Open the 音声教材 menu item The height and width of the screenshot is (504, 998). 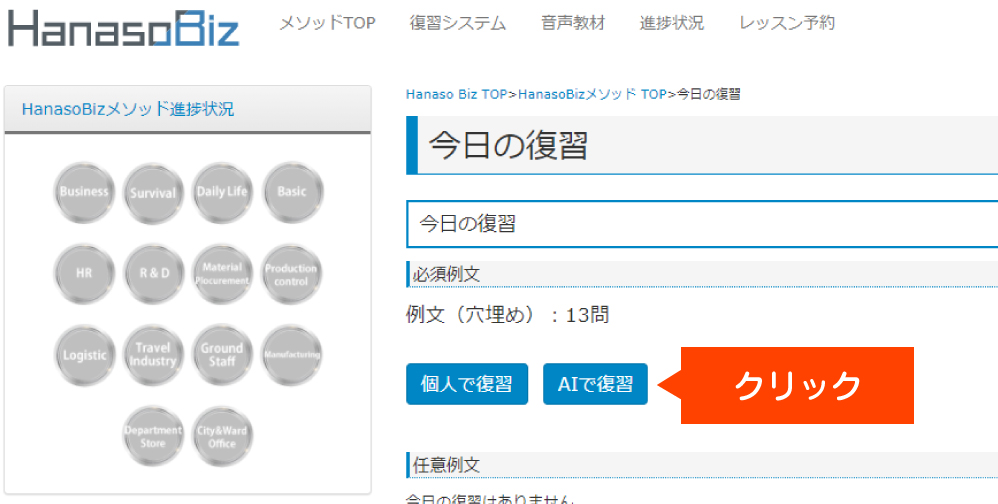click(573, 24)
